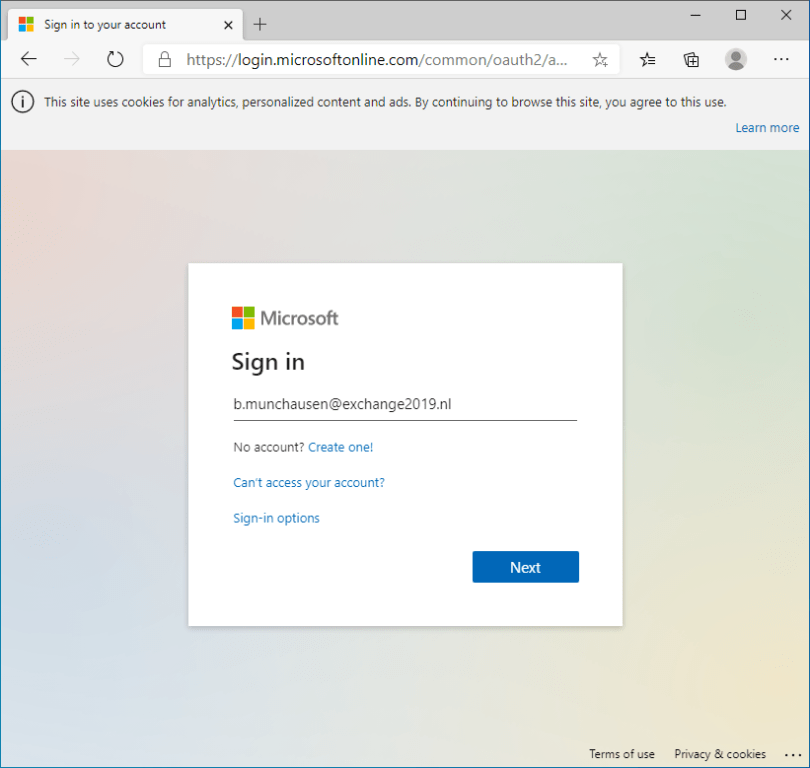Add page to favorites with star icon
This screenshot has width=810, height=768.
point(600,60)
